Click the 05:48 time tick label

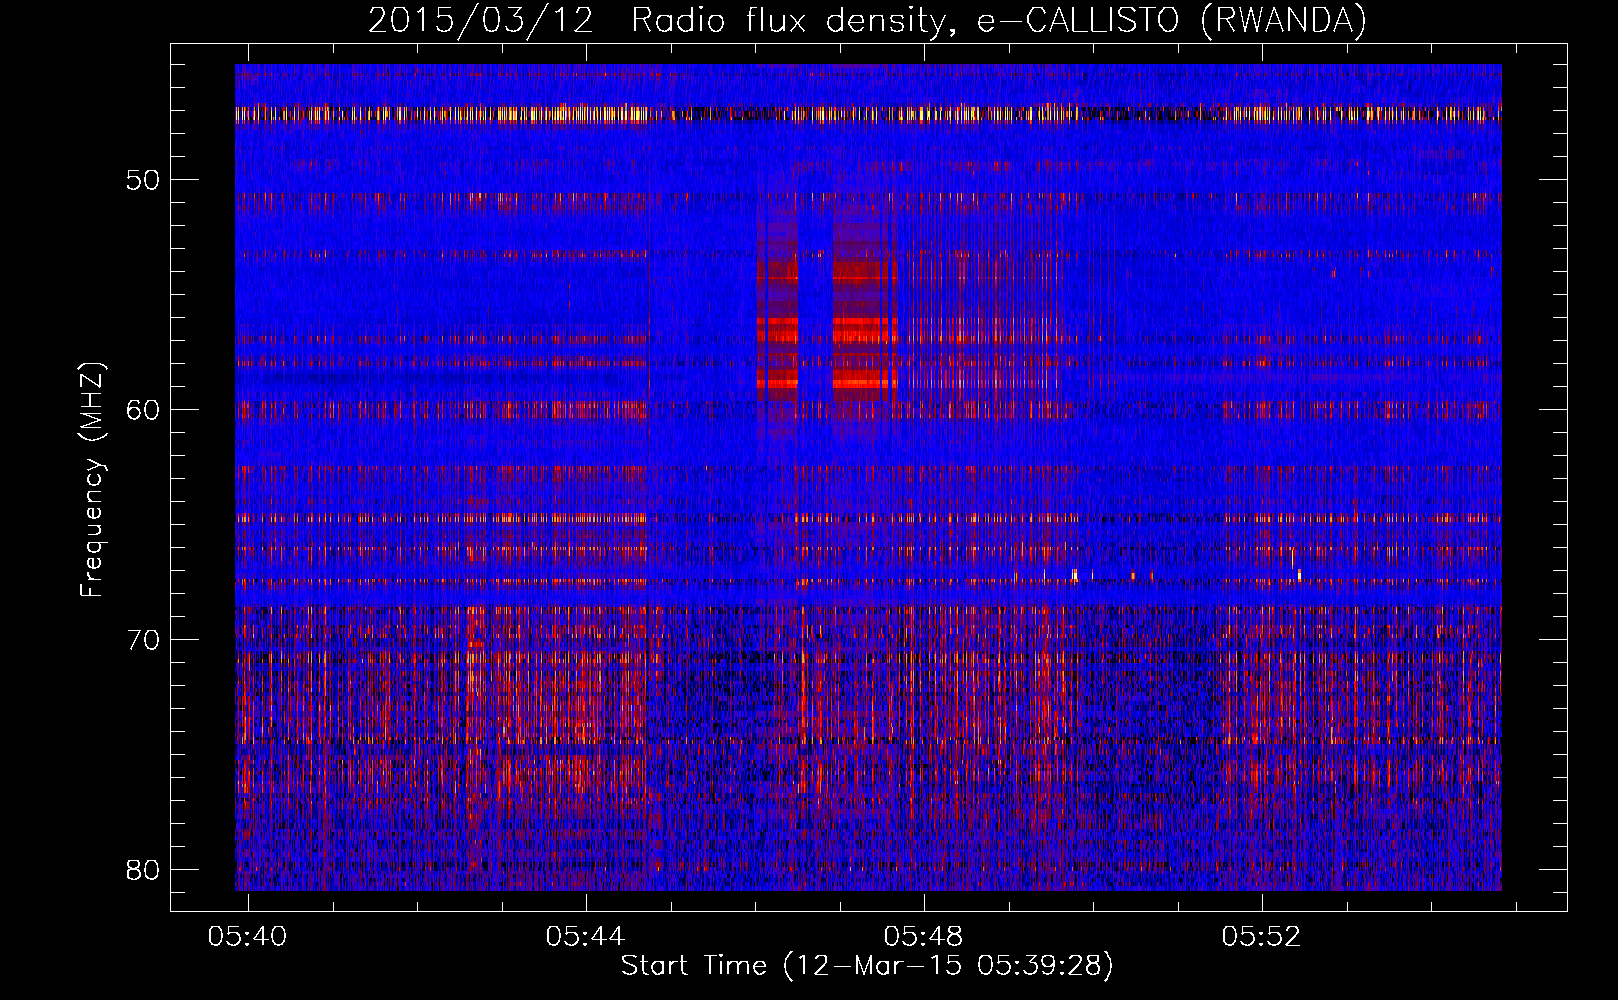point(924,937)
